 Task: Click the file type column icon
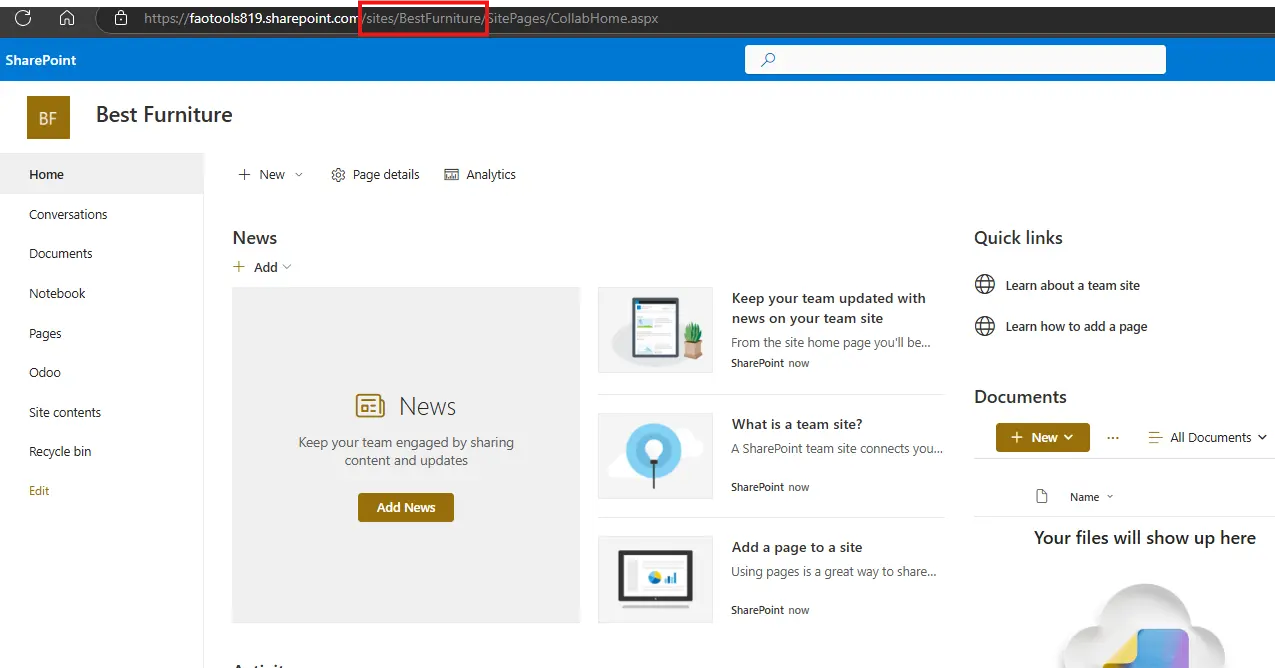point(1042,497)
